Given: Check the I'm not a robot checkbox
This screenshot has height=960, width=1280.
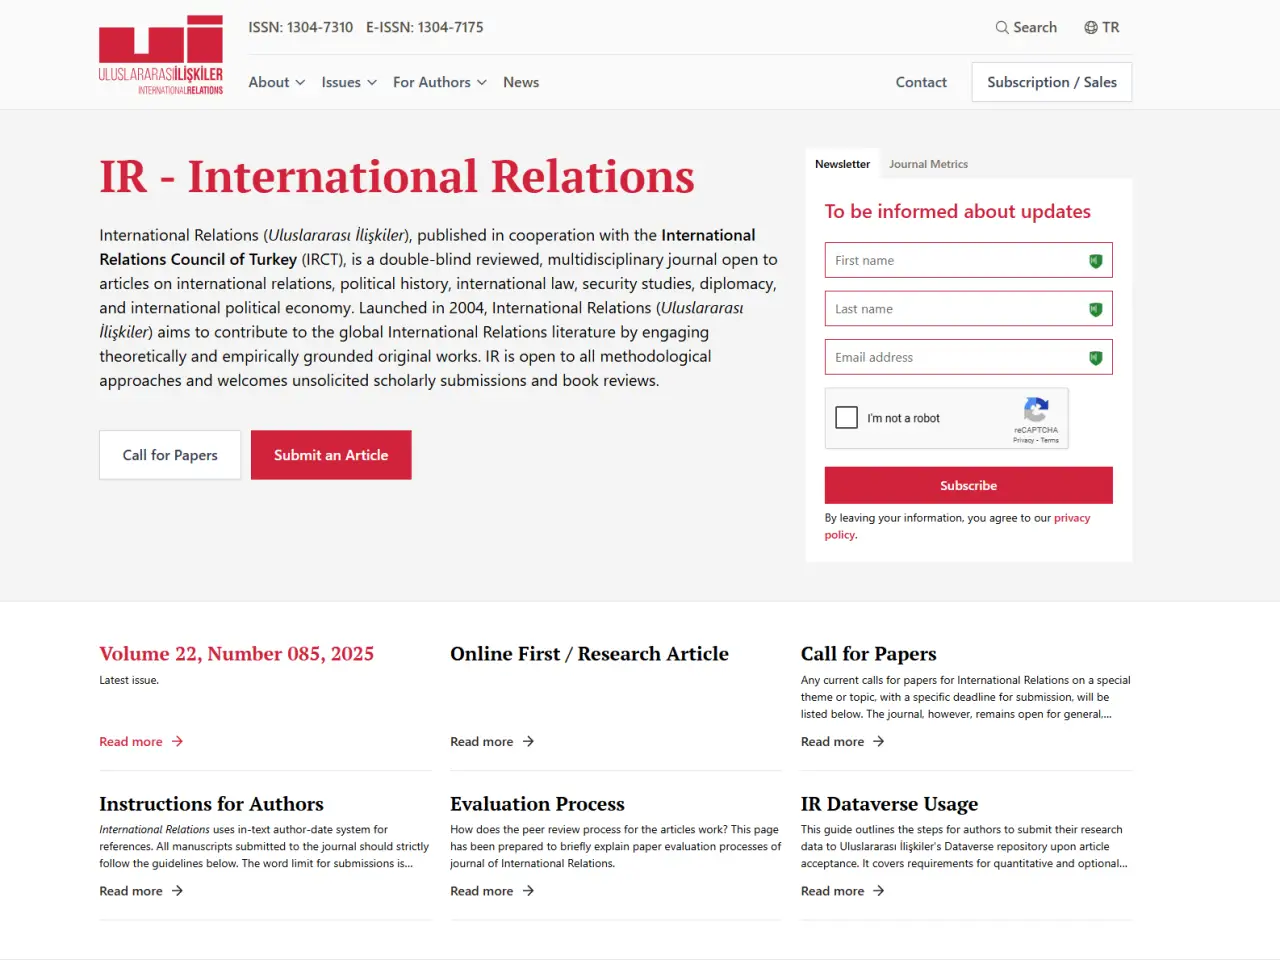Looking at the screenshot, I should 846,418.
